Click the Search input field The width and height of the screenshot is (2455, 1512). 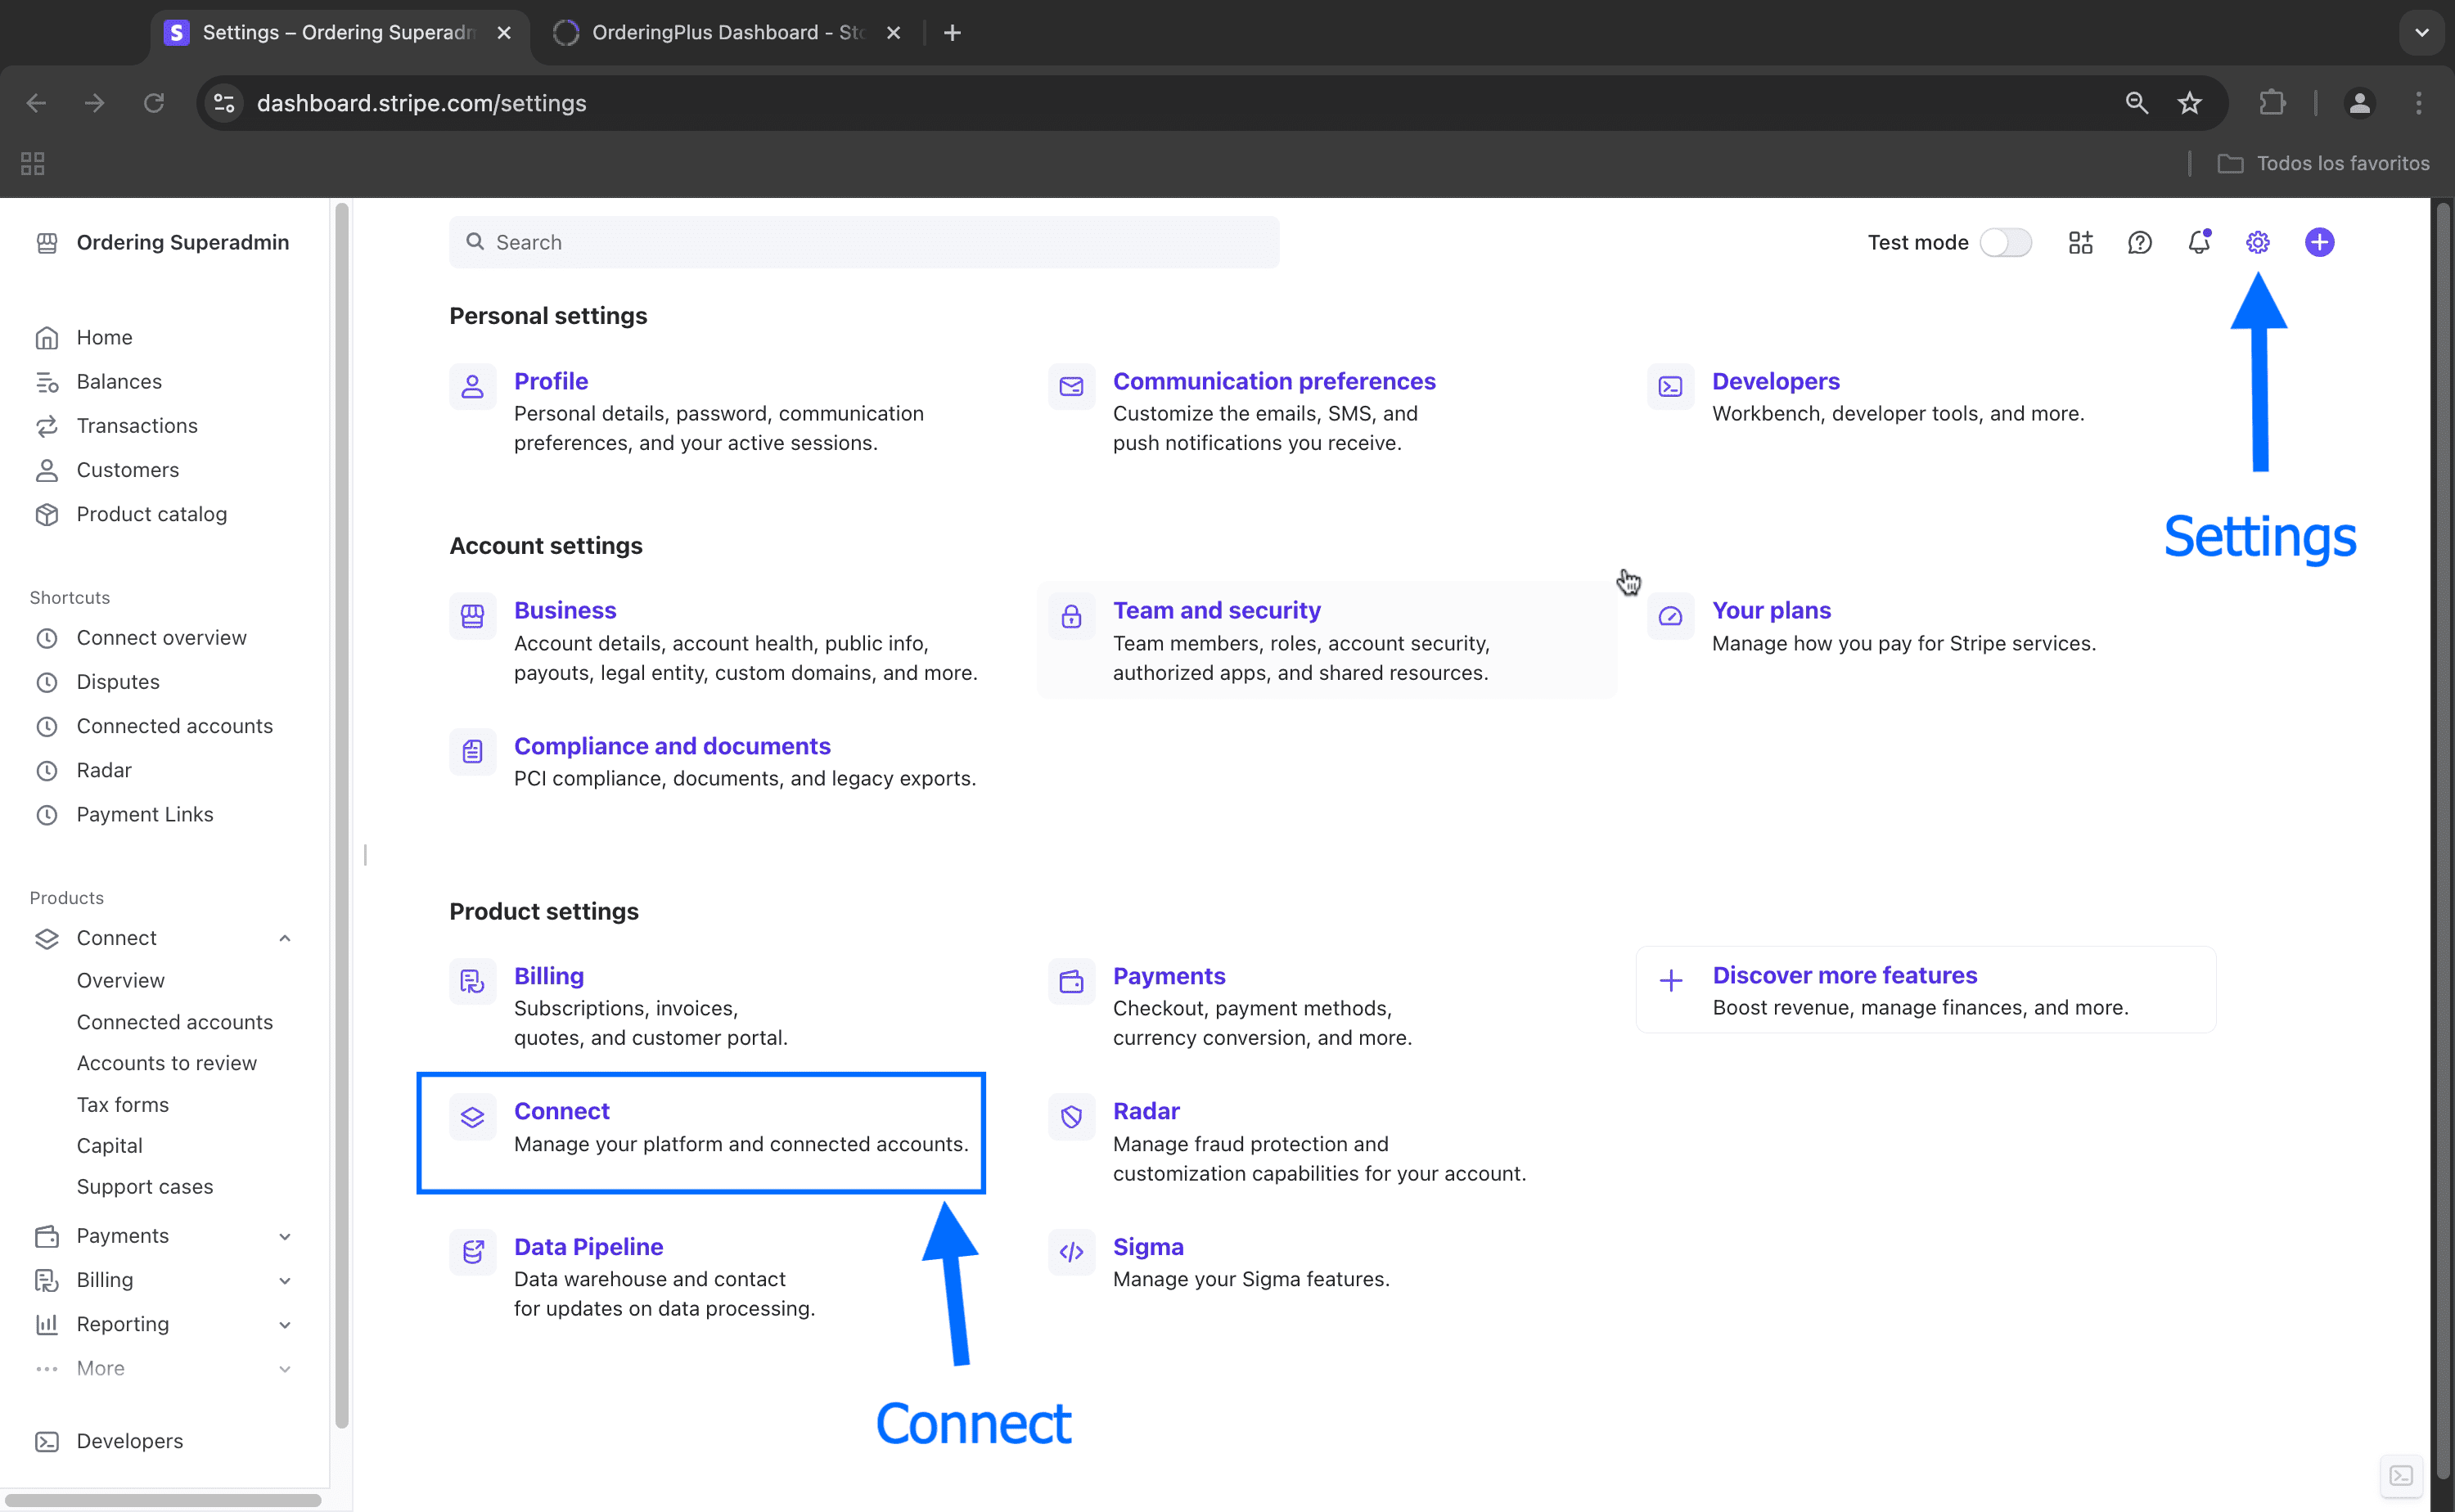pos(864,242)
